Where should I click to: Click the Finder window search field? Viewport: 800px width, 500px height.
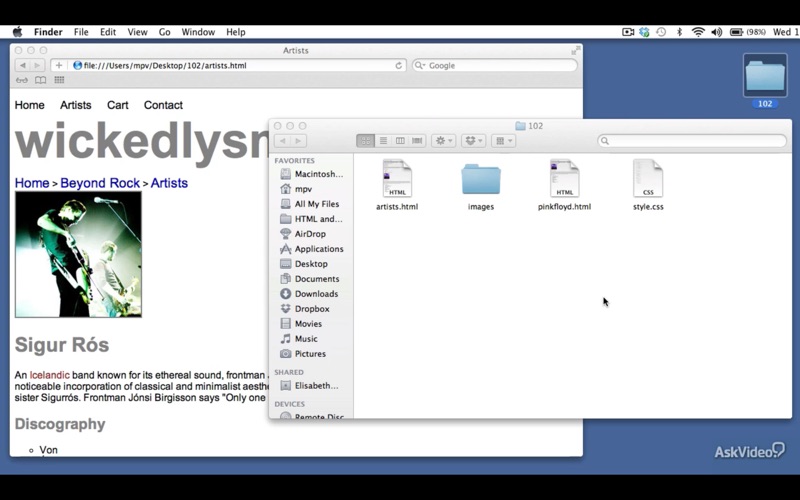(x=692, y=141)
